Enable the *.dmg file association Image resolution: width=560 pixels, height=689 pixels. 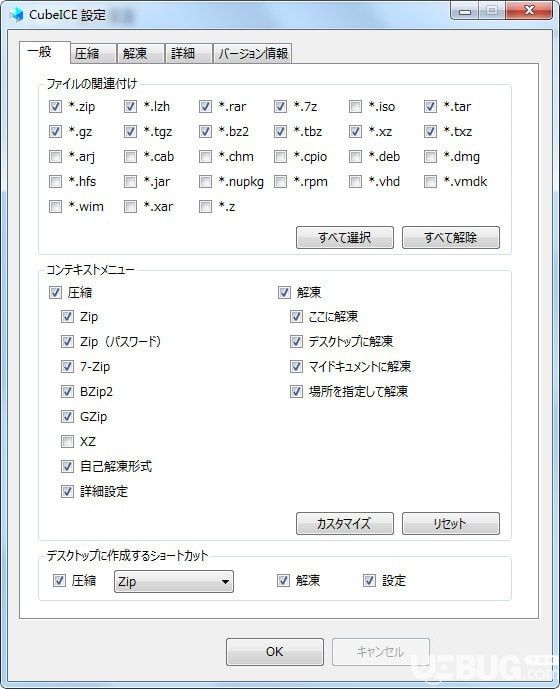click(x=430, y=156)
